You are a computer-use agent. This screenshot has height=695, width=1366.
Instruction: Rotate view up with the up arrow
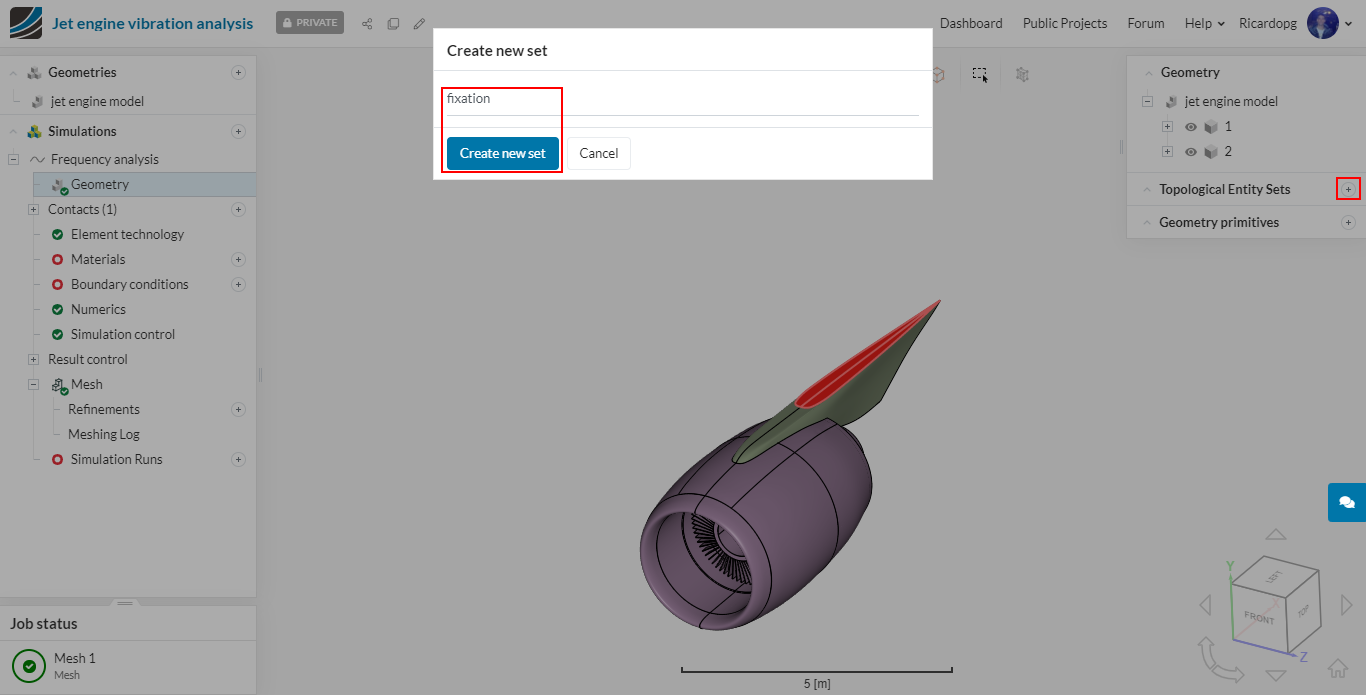[x=1275, y=535]
